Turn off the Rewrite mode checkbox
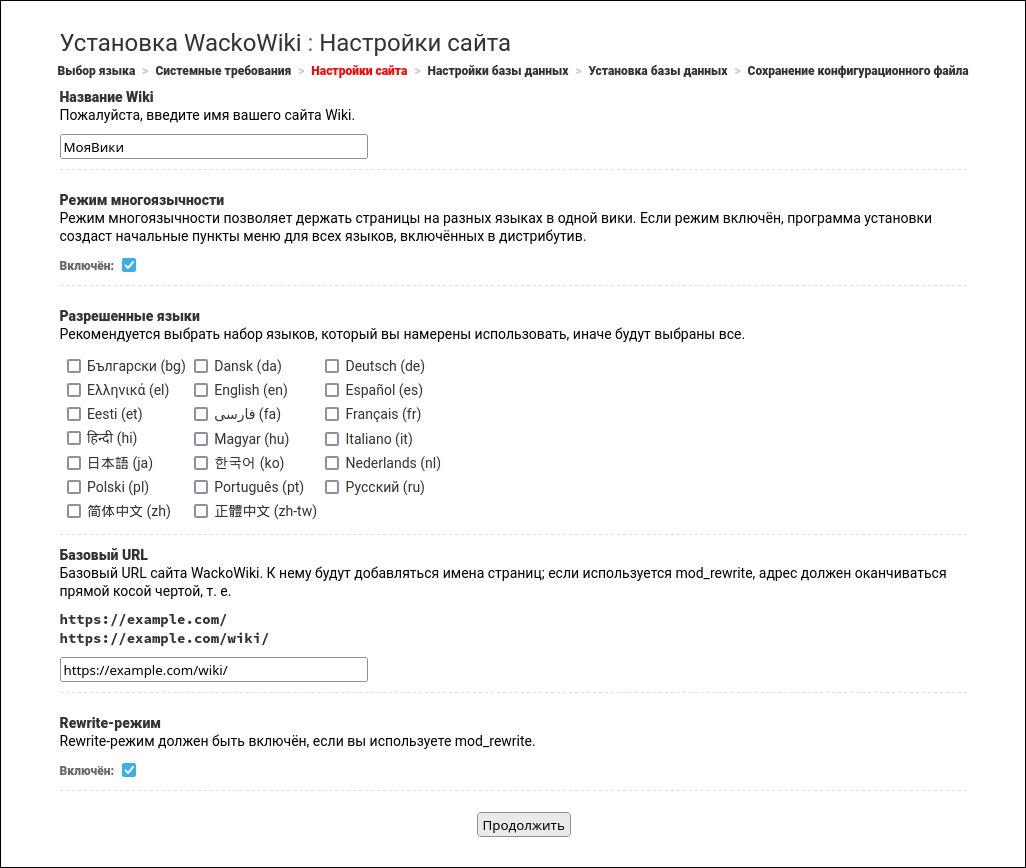 coord(129,770)
